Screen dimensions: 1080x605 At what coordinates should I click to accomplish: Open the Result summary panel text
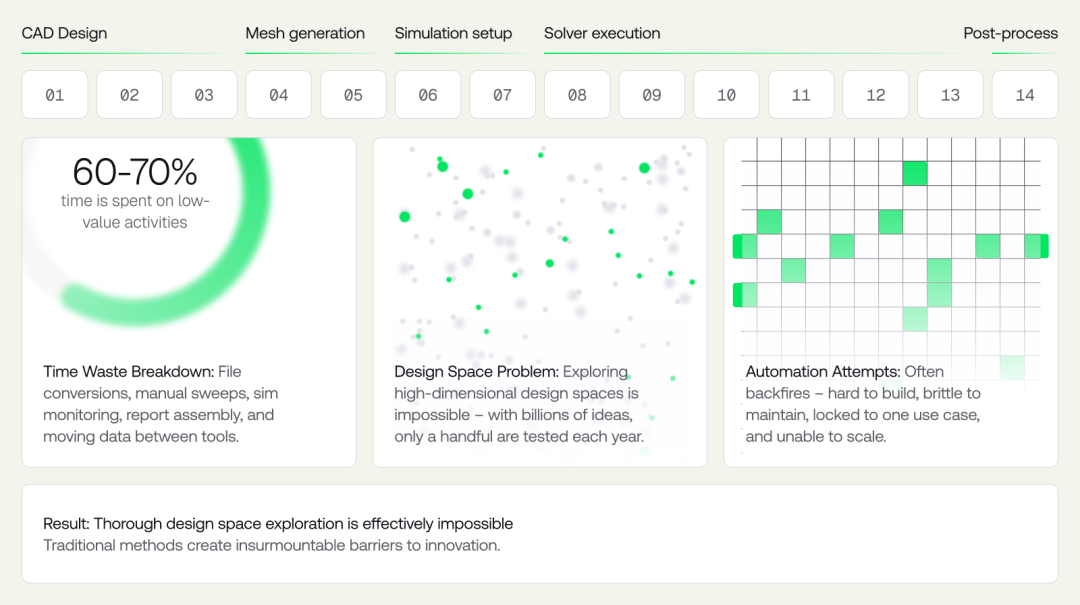tap(278, 534)
